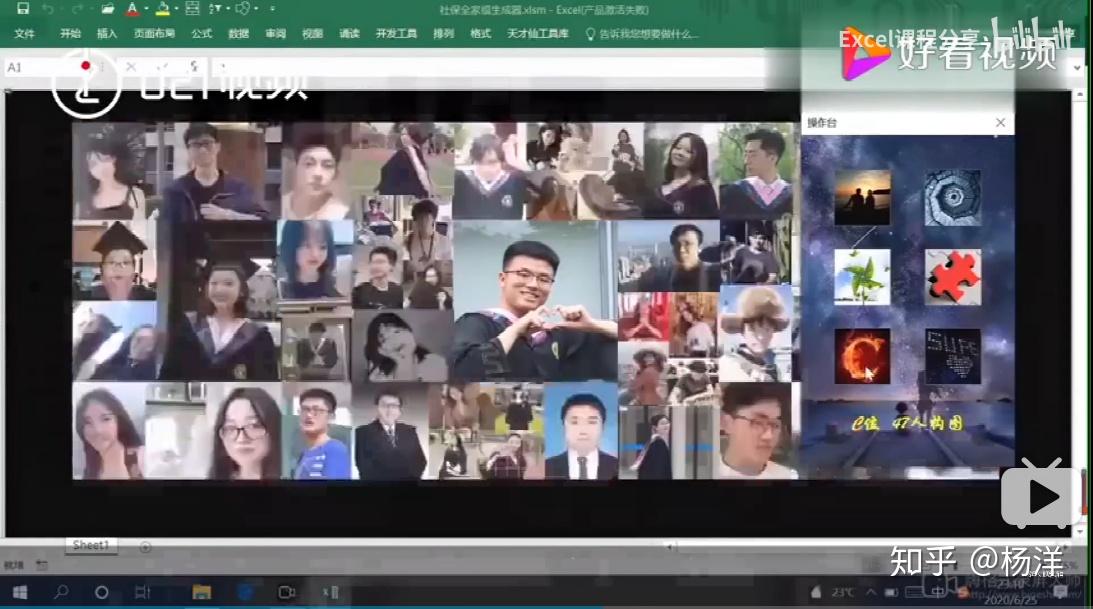Click the form icon after fill color
Image resolution: width=1093 pixels, height=609 pixels.
click(192, 8)
